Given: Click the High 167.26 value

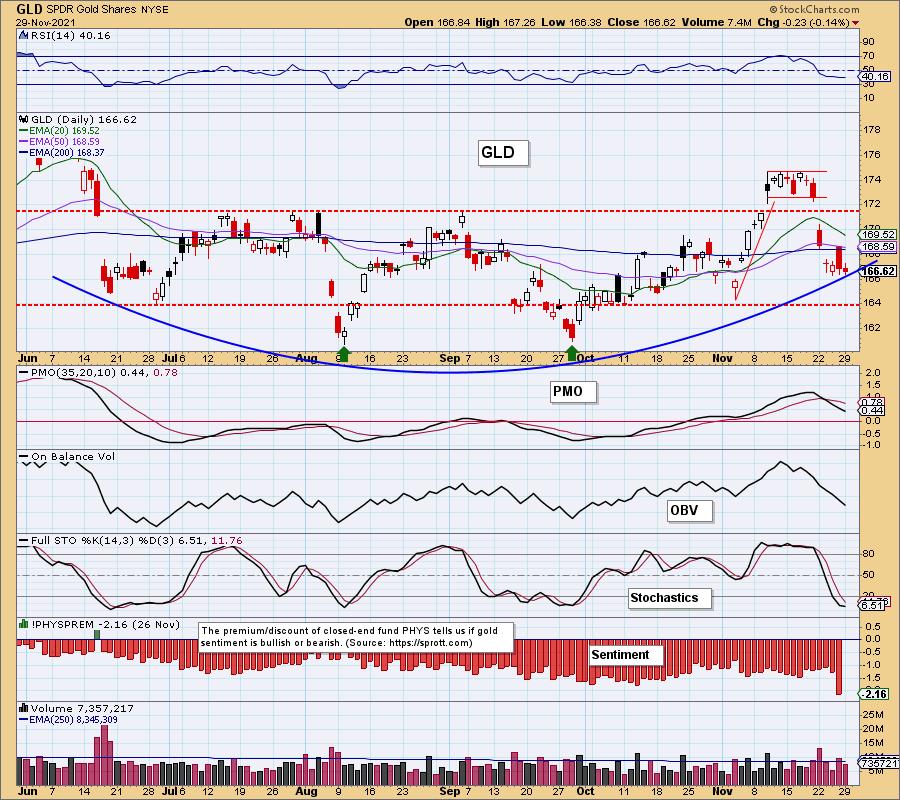Looking at the screenshot, I should 505,22.
